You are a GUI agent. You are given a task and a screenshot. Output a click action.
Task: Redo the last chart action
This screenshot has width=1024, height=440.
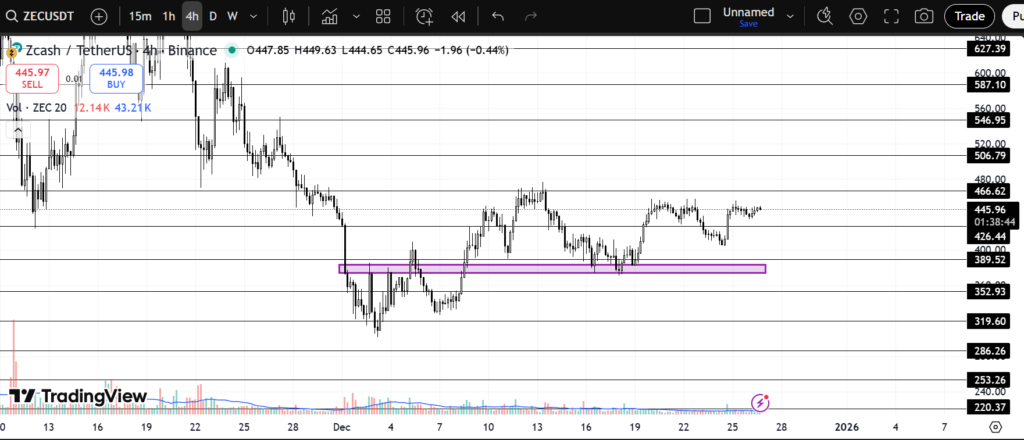click(531, 16)
